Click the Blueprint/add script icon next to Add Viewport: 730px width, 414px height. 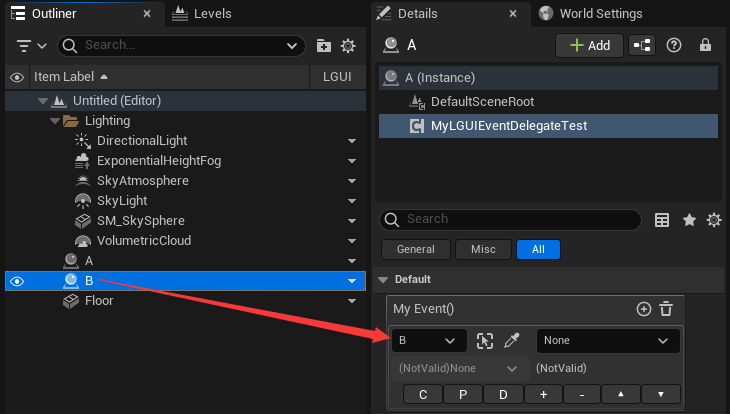point(641,45)
